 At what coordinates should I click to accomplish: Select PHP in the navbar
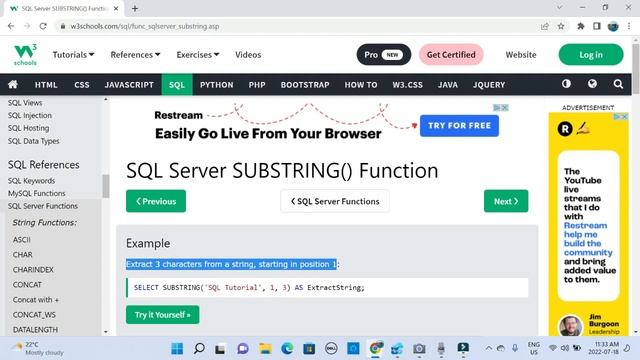257,84
